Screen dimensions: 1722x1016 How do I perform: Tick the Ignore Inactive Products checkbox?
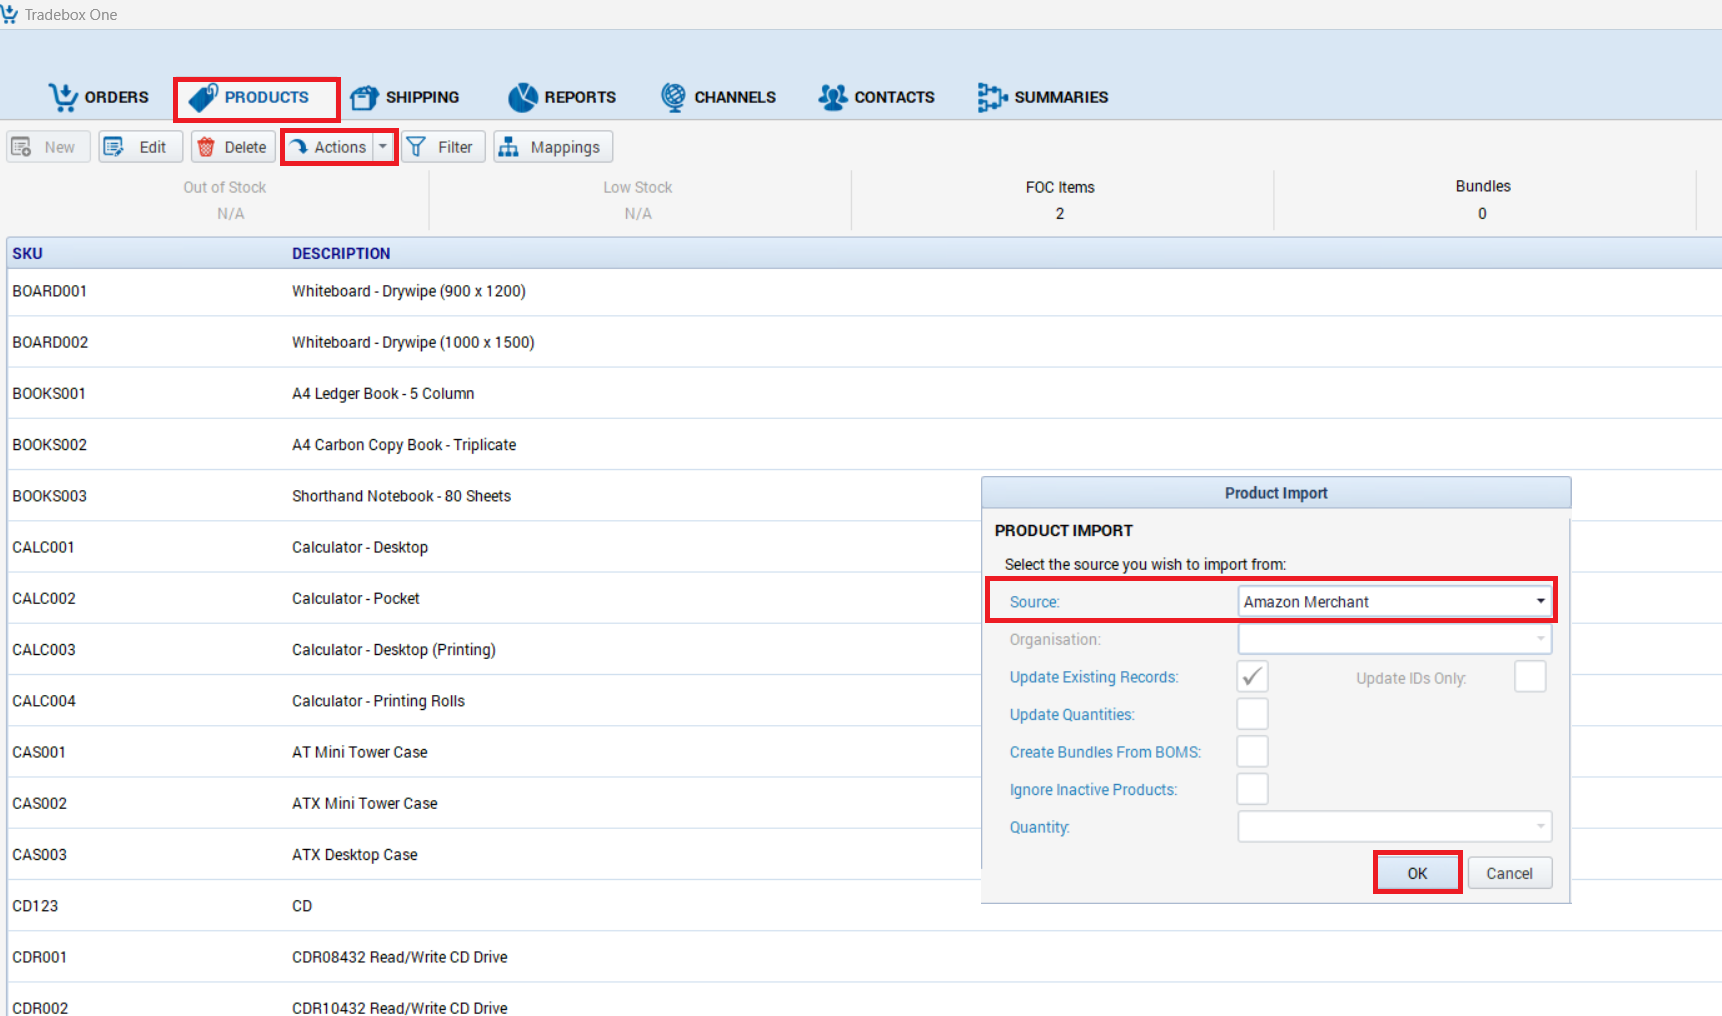[1252, 789]
